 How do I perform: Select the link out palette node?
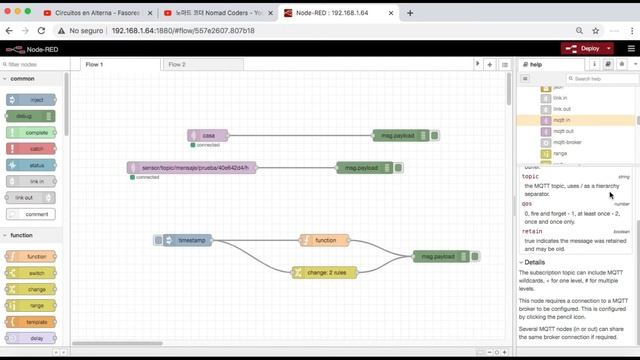31,198
